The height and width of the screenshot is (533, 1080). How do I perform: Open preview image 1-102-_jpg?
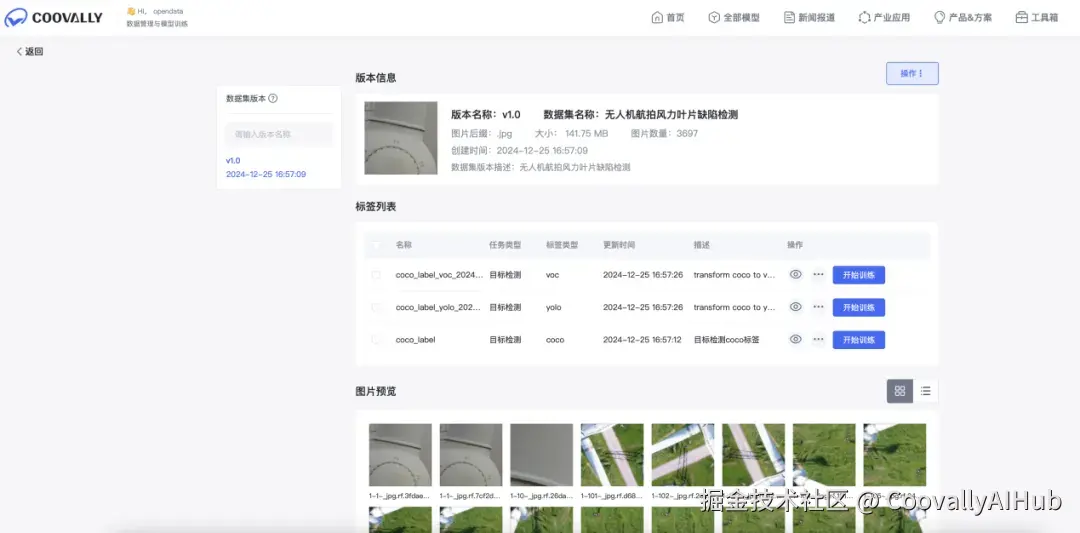(x=683, y=454)
